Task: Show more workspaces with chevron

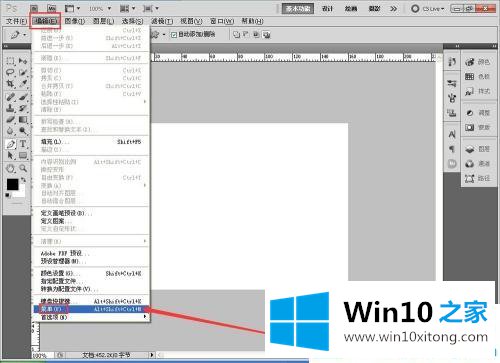Action: (x=393, y=9)
